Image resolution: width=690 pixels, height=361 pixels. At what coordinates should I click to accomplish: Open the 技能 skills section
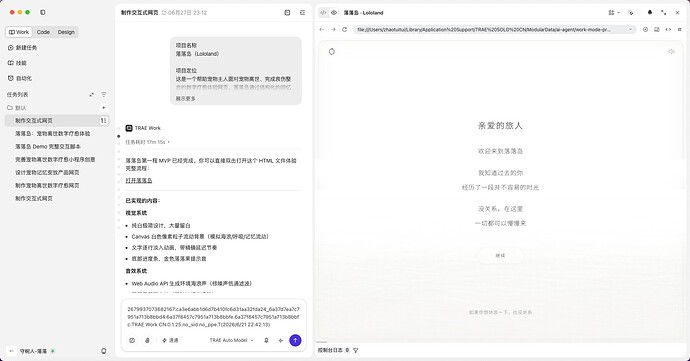(x=17, y=63)
